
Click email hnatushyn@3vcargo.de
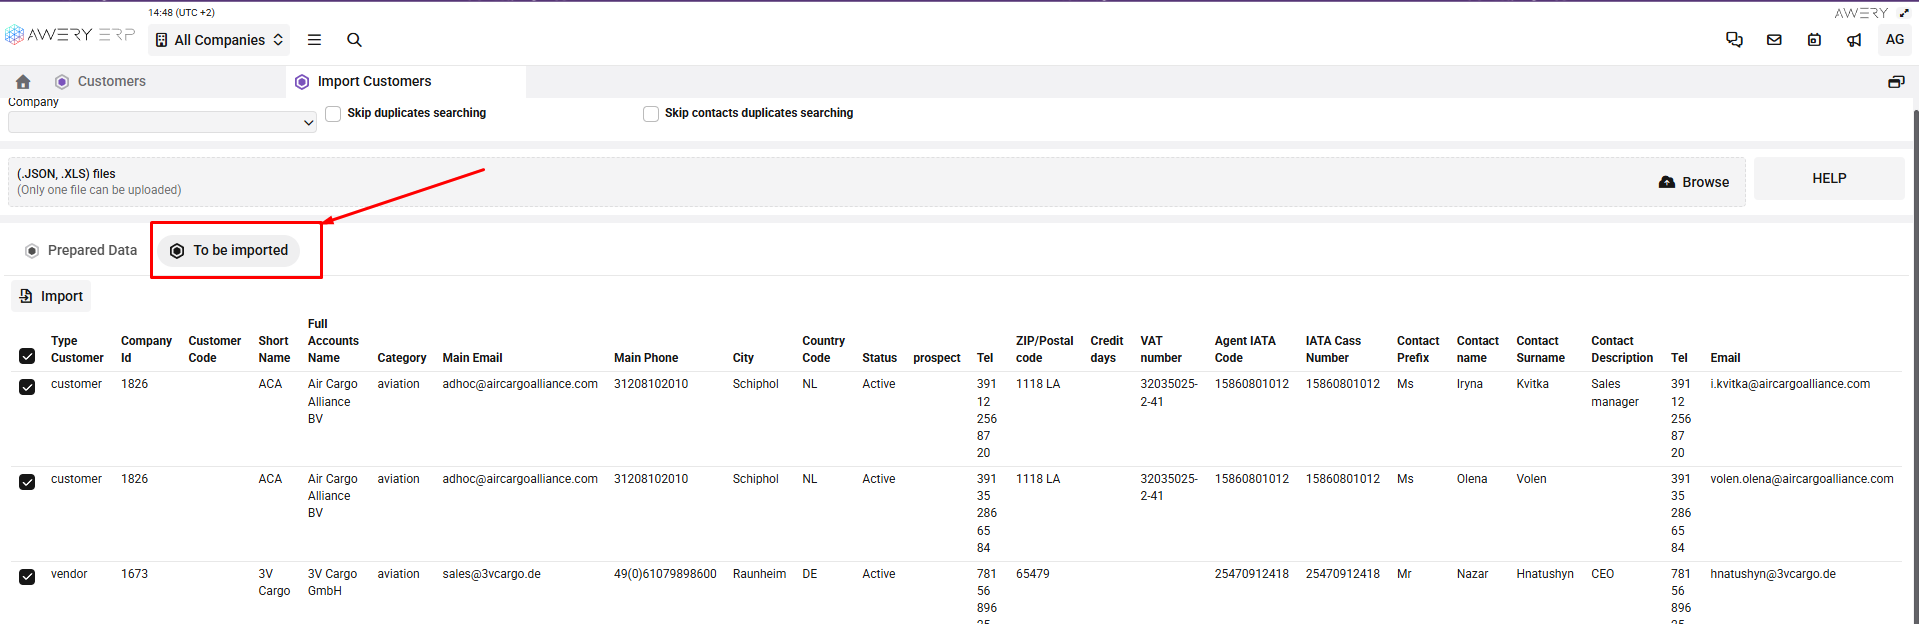coord(1772,574)
